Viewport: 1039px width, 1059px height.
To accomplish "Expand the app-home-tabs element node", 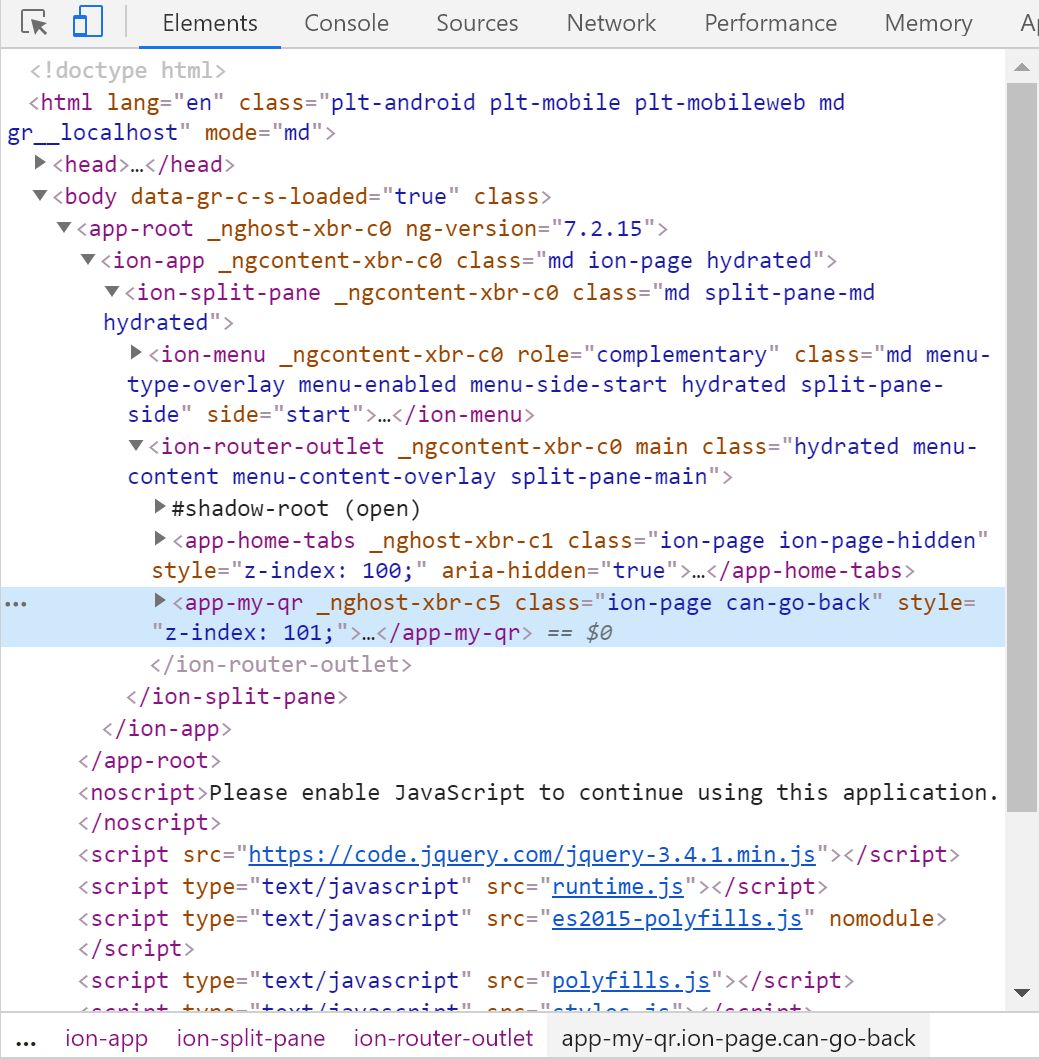I will pyautogui.click(x=160, y=538).
